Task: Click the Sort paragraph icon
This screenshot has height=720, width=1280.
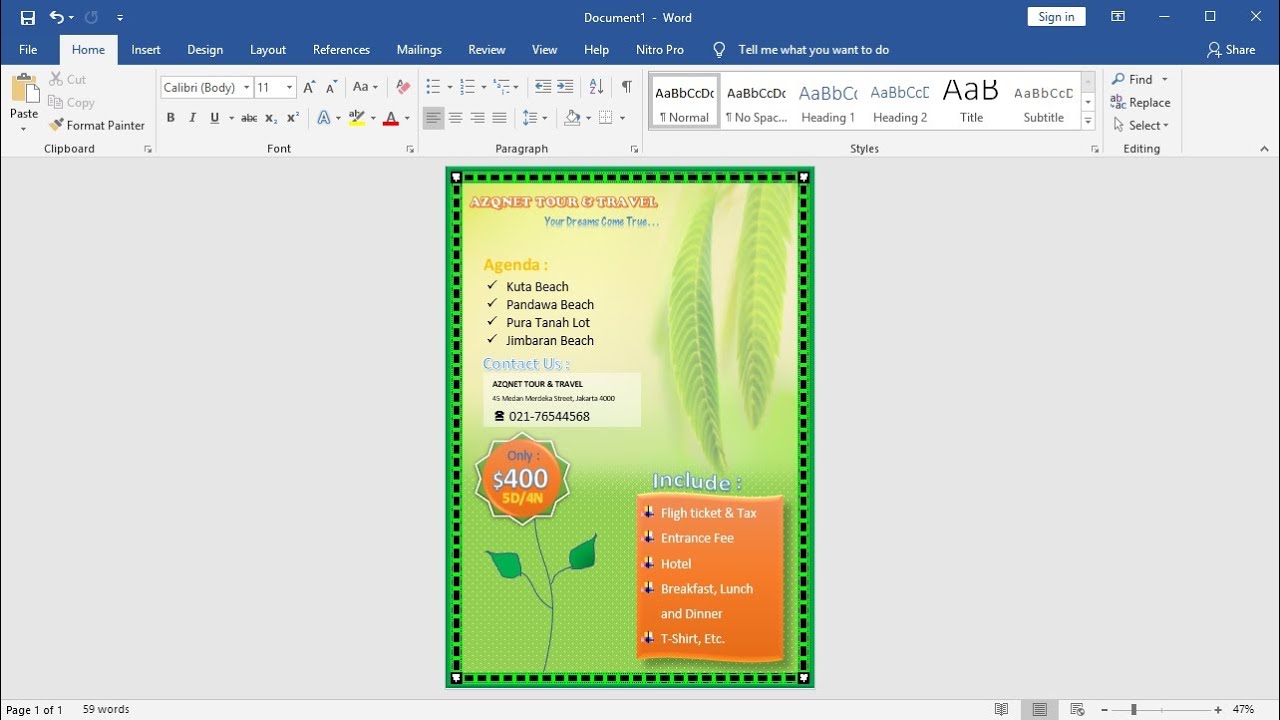Action: tap(596, 87)
